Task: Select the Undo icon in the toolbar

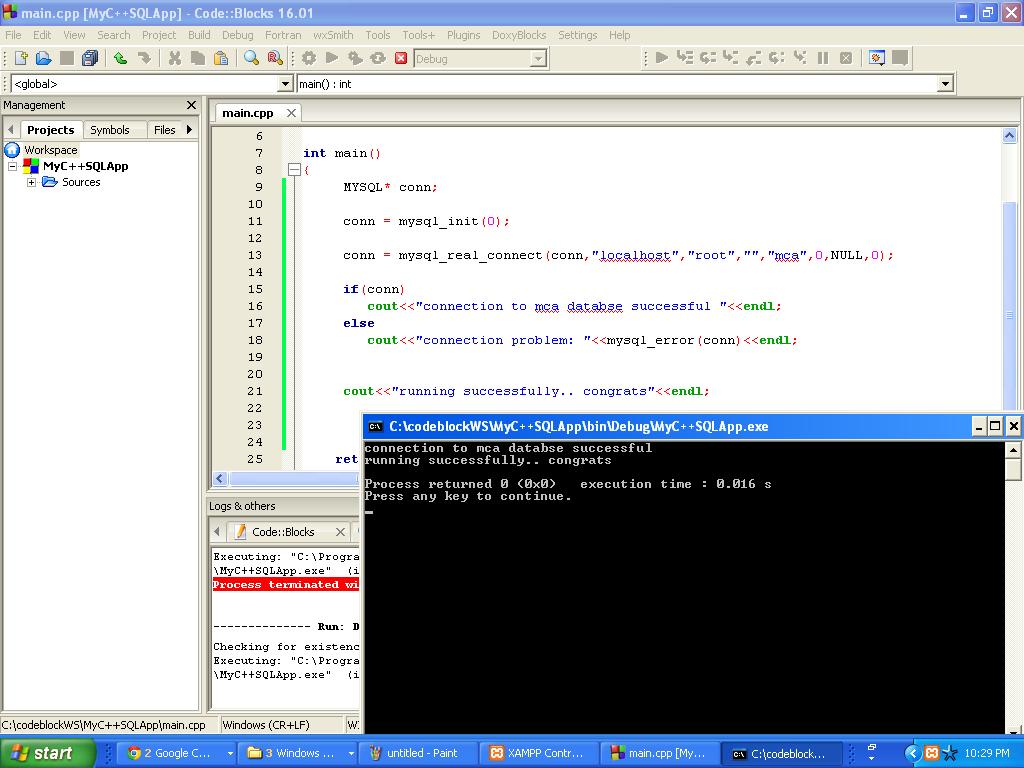Action: 119,58
